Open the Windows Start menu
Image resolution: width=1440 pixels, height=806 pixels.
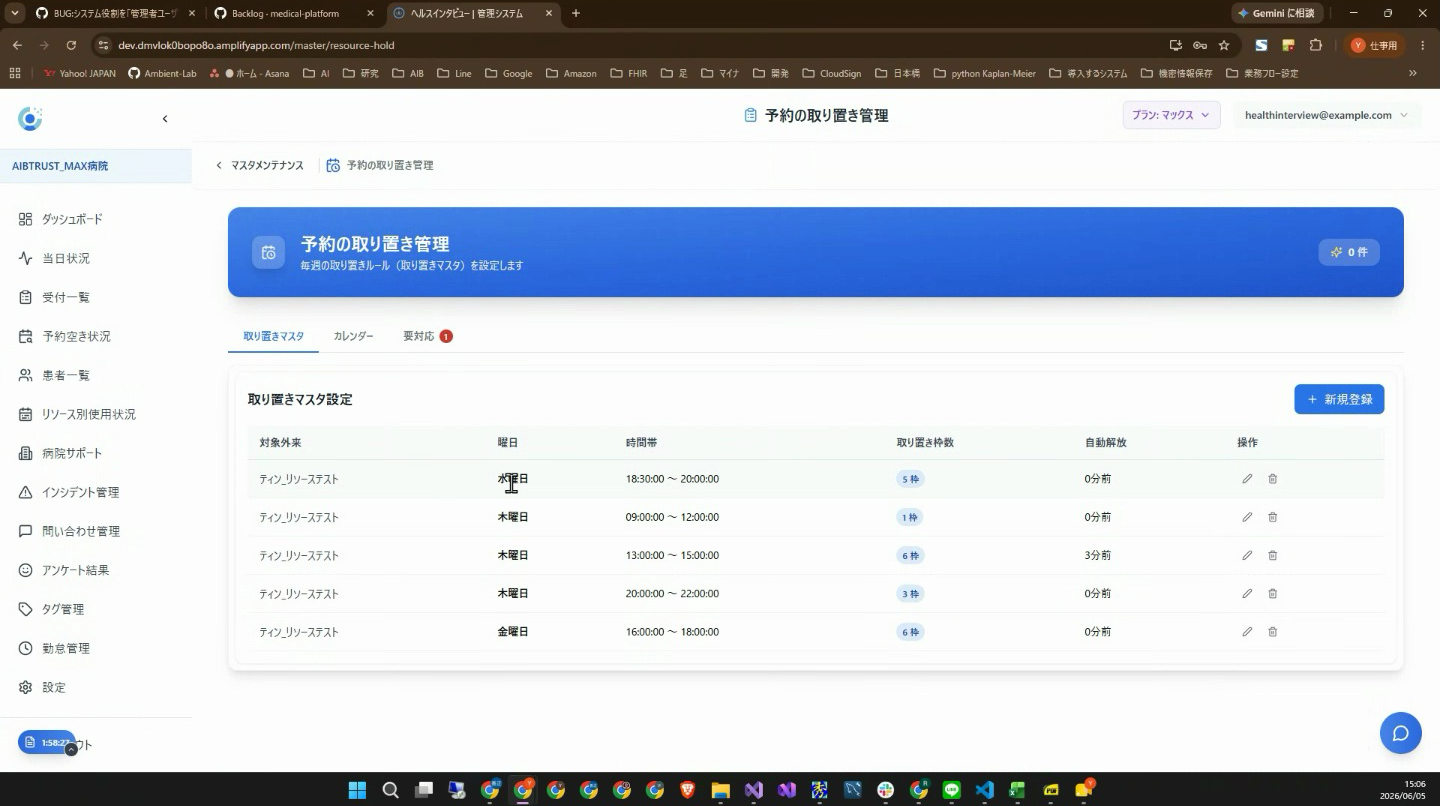point(357,790)
